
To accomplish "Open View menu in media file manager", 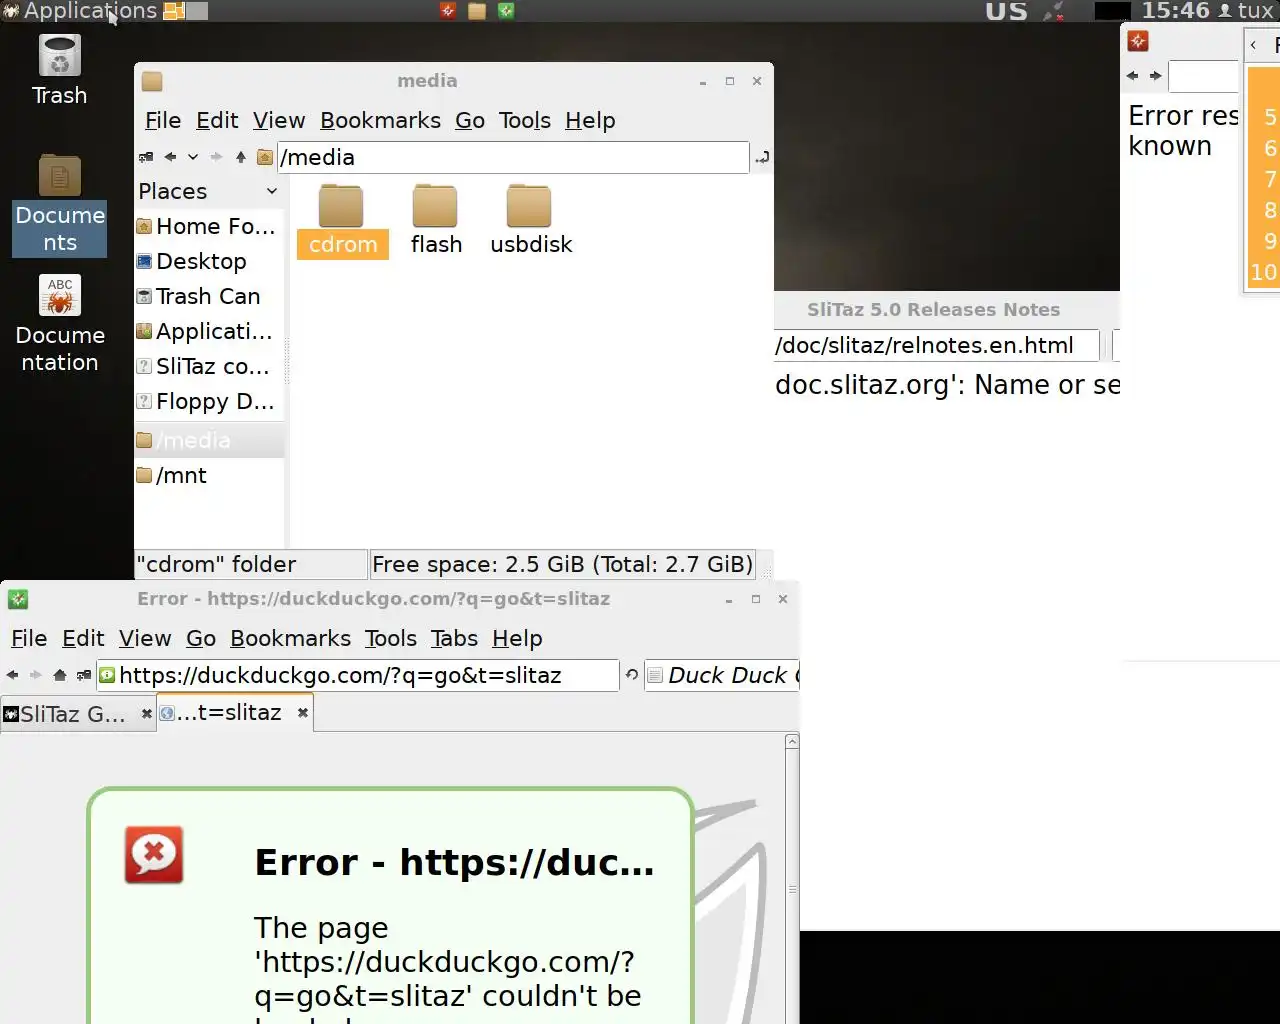I will coord(278,121).
